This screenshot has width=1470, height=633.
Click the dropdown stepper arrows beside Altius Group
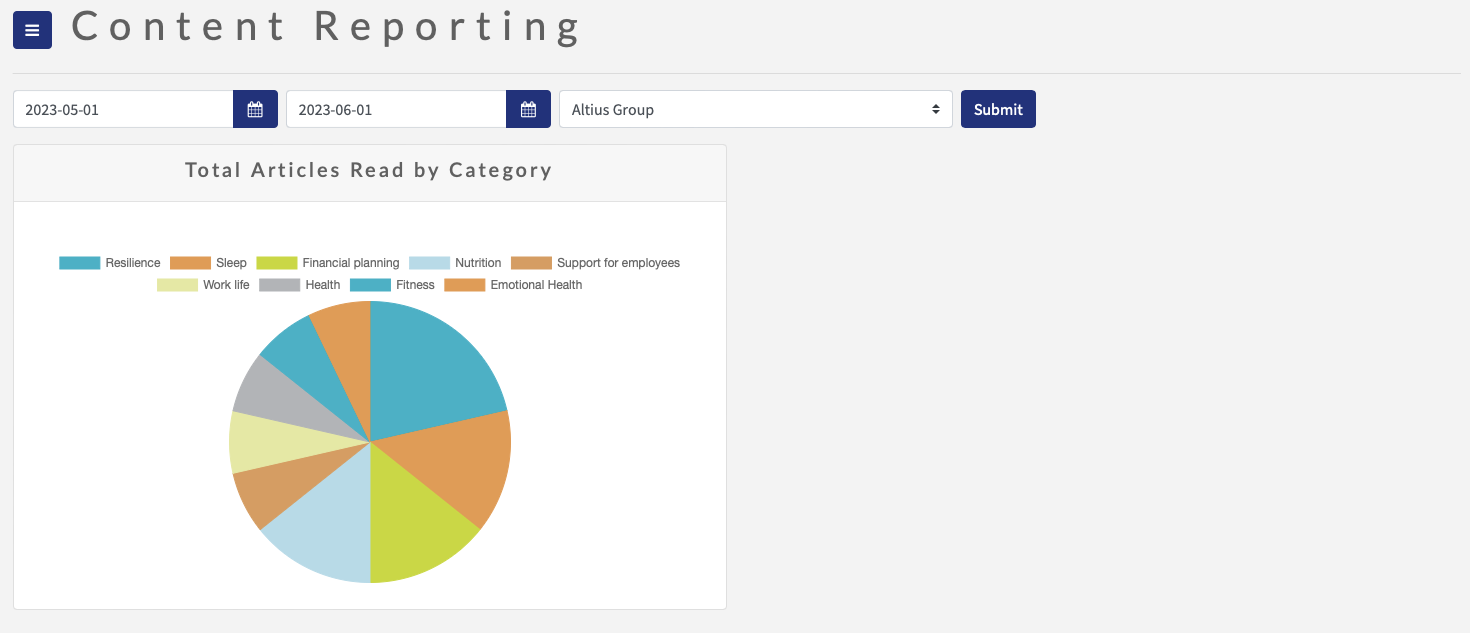pos(936,109)
